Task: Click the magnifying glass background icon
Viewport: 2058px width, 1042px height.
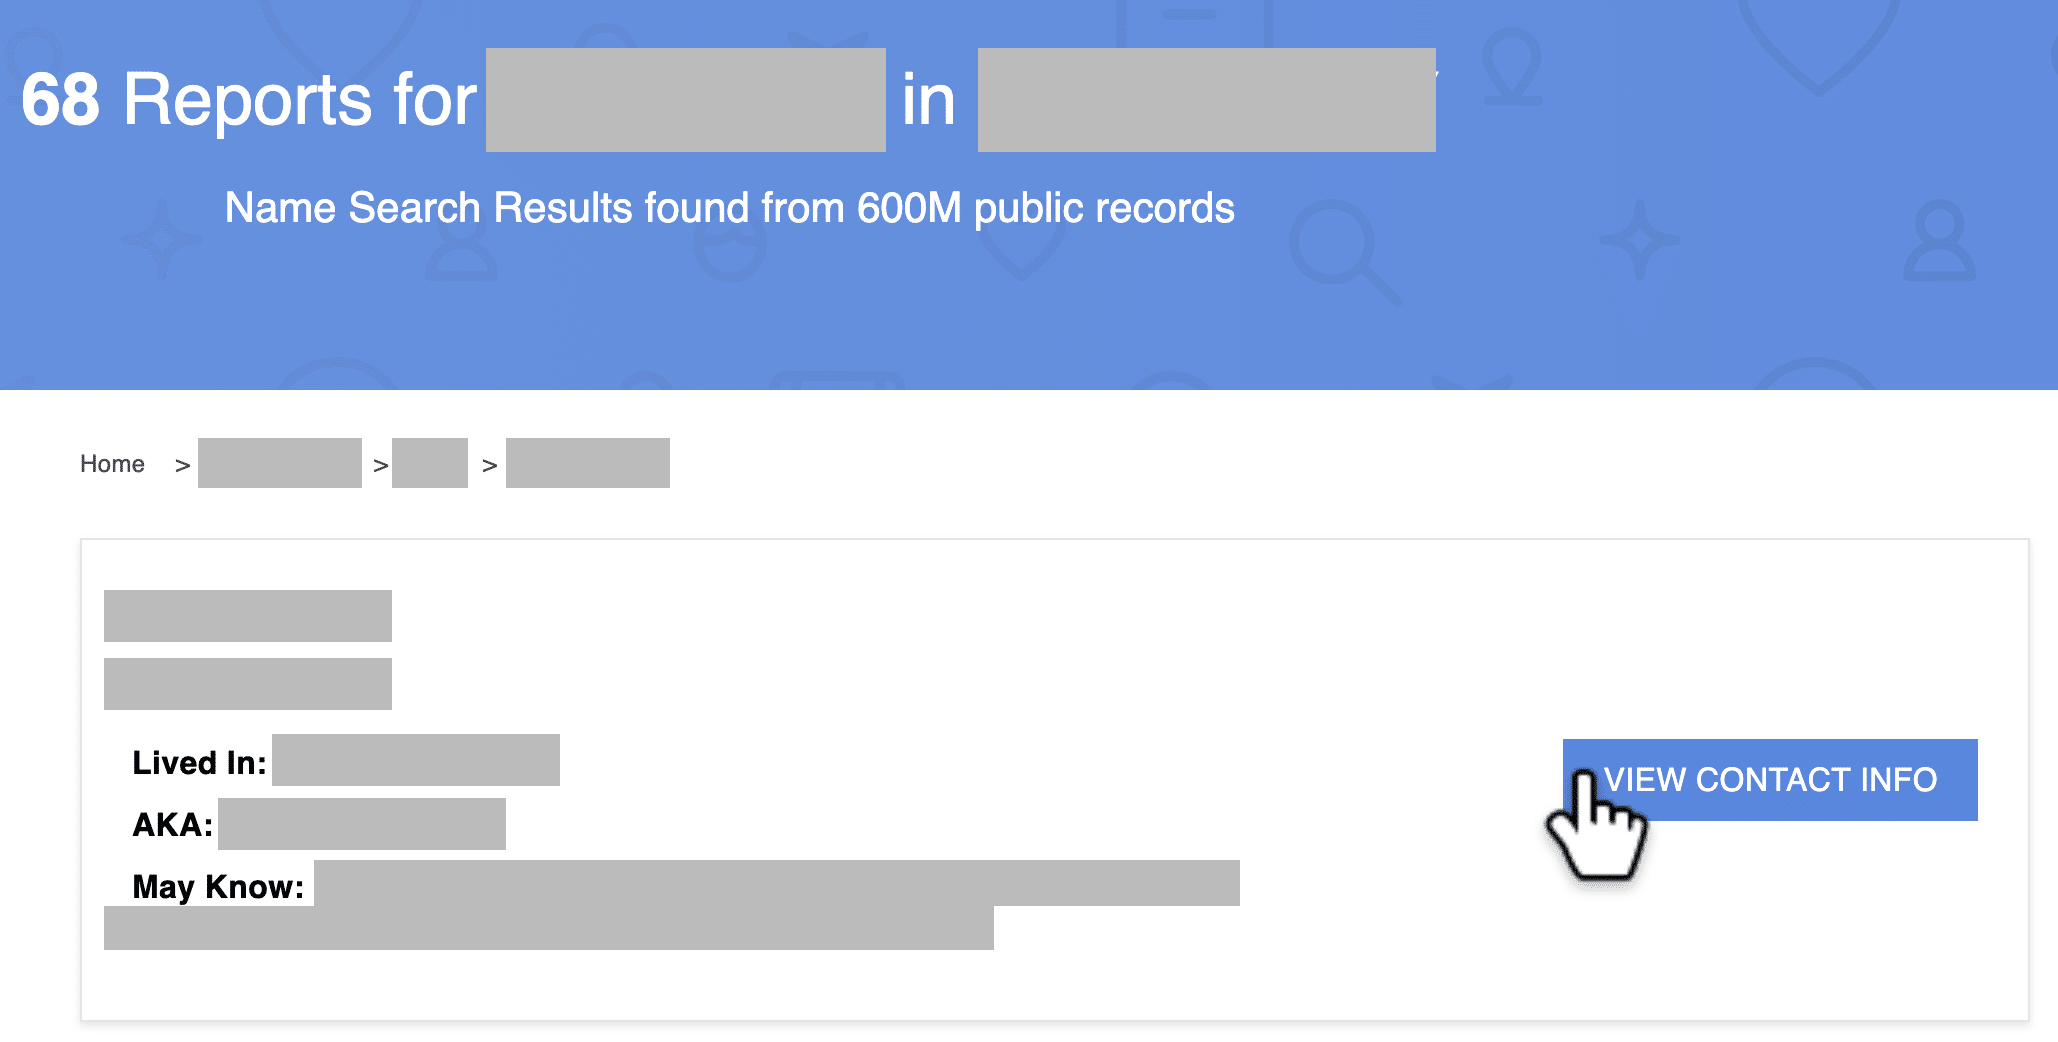Action: 1343,252
